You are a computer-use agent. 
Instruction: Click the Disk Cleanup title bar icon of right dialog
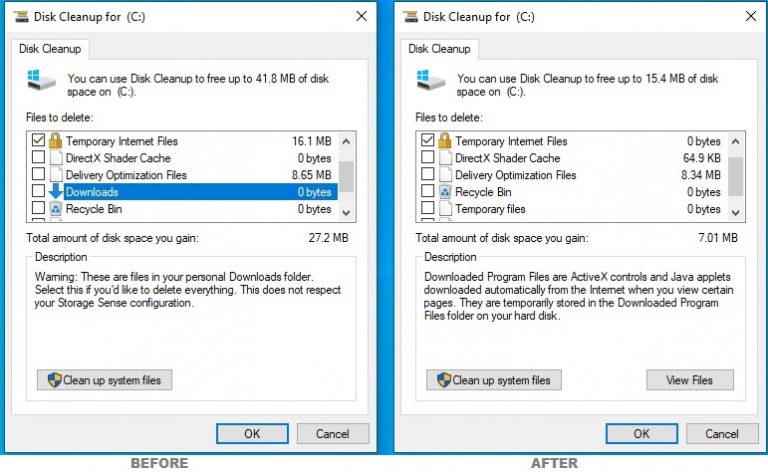click(410, 17)
